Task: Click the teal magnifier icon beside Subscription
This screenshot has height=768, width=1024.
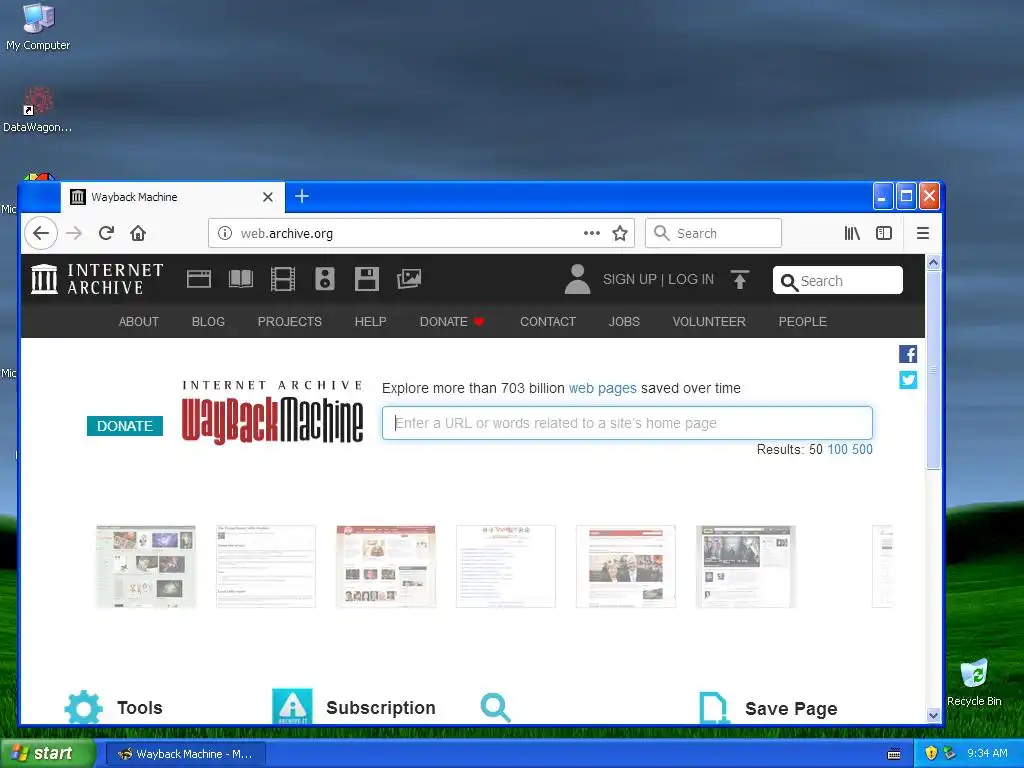Action: 495,708
